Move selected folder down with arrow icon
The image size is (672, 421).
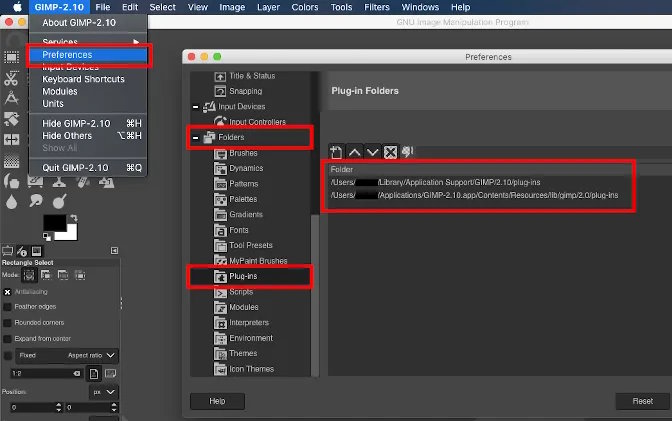(372, 151)
